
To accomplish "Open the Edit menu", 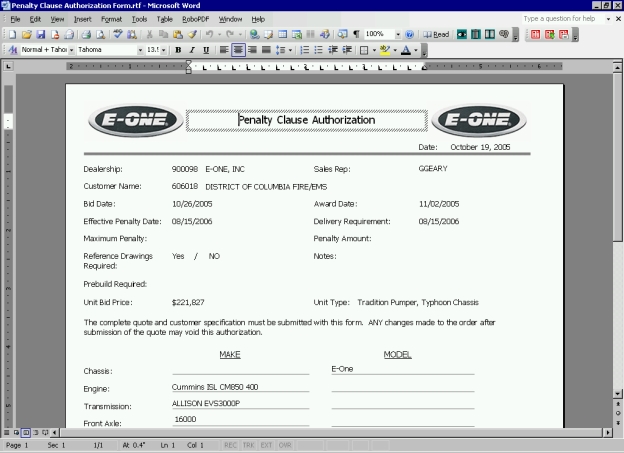I will coord(35,19).
